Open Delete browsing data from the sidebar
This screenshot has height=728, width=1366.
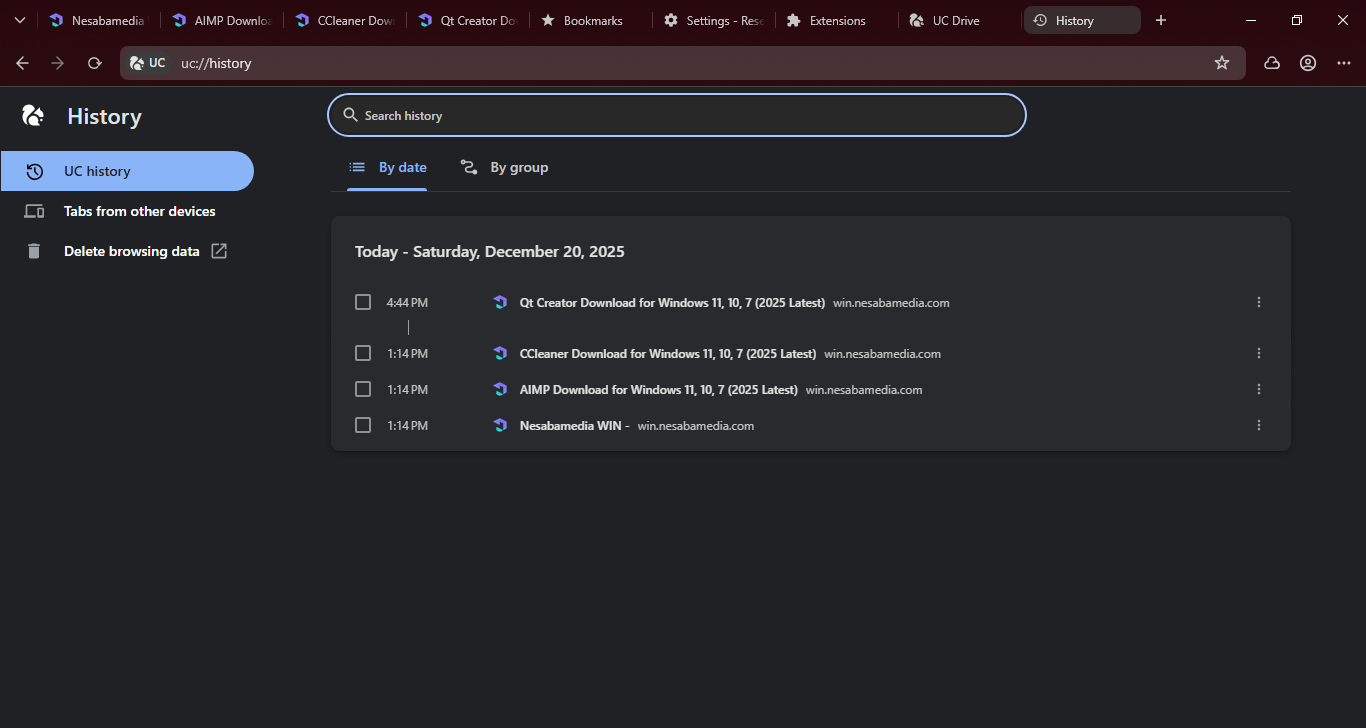(131, 251)
